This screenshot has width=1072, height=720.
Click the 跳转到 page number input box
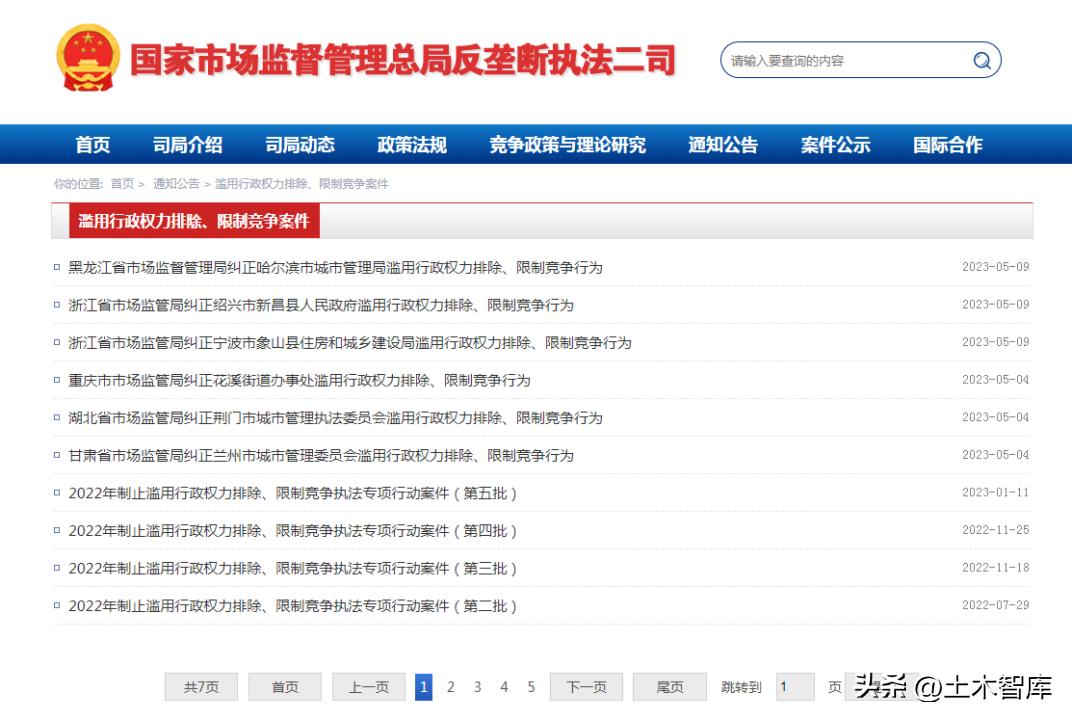[795, 687]
